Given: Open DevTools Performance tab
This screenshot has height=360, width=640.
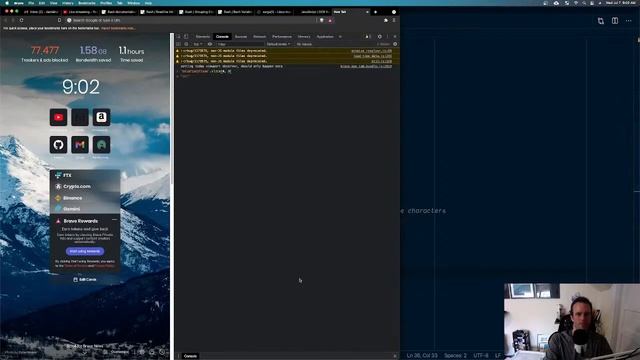Looking at the screenshot, I should pos(282,37).
